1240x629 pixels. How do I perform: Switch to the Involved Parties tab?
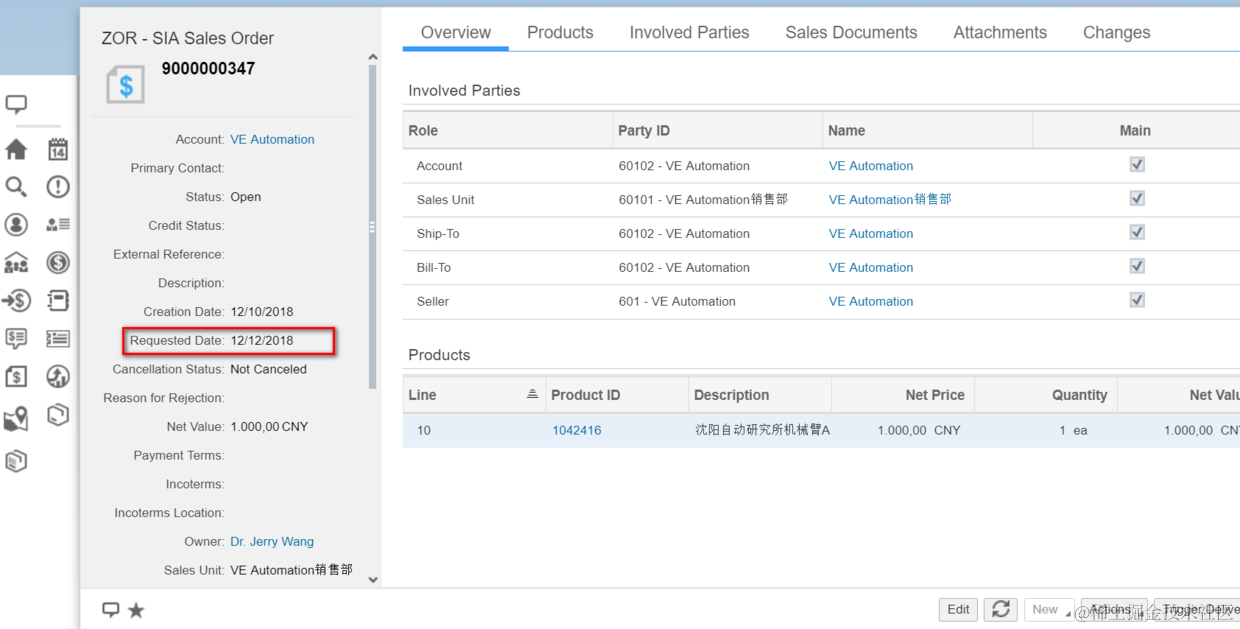(689, 32)
